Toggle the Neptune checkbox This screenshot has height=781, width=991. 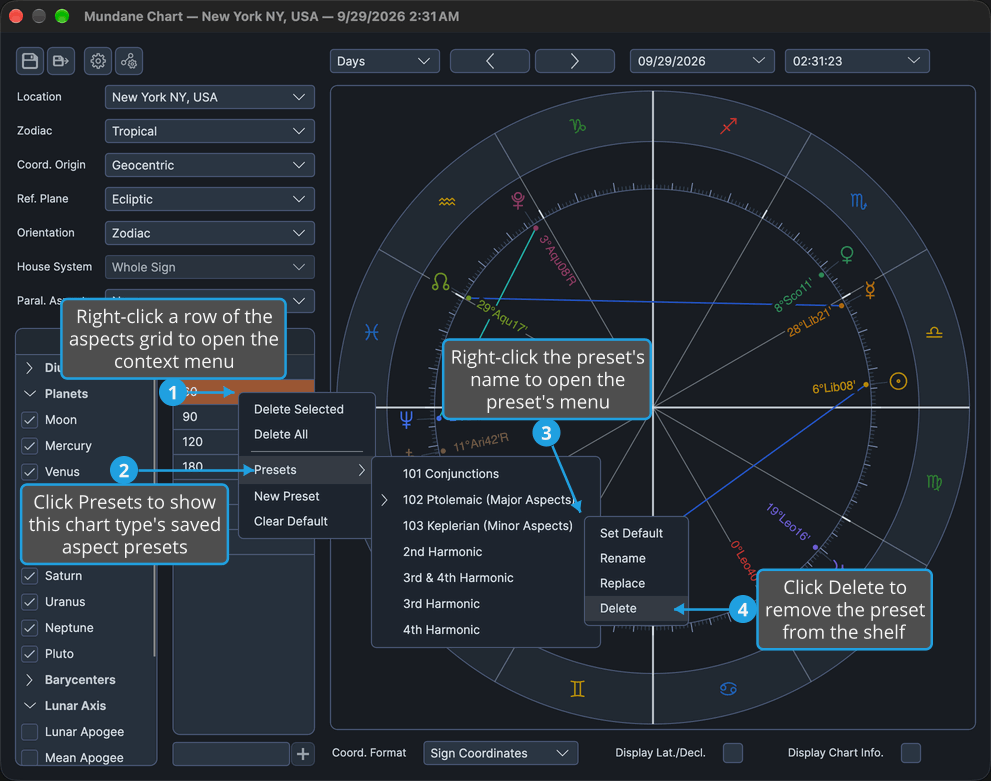coord(30,628)
